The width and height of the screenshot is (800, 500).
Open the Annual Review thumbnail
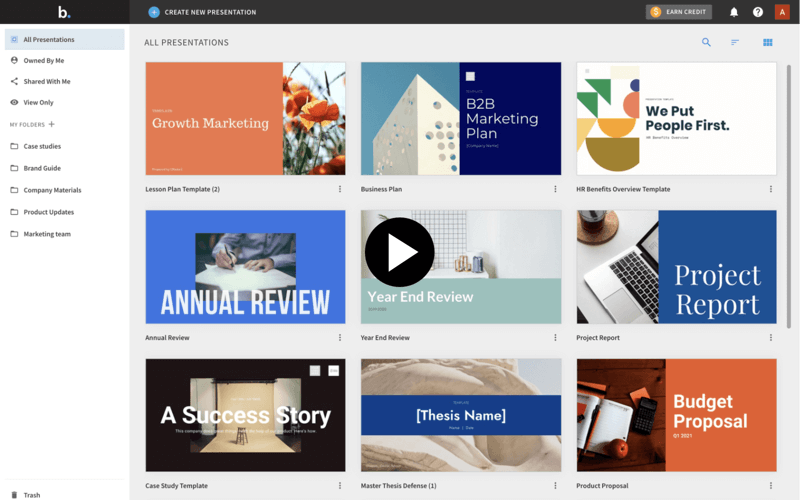point(245,267)
